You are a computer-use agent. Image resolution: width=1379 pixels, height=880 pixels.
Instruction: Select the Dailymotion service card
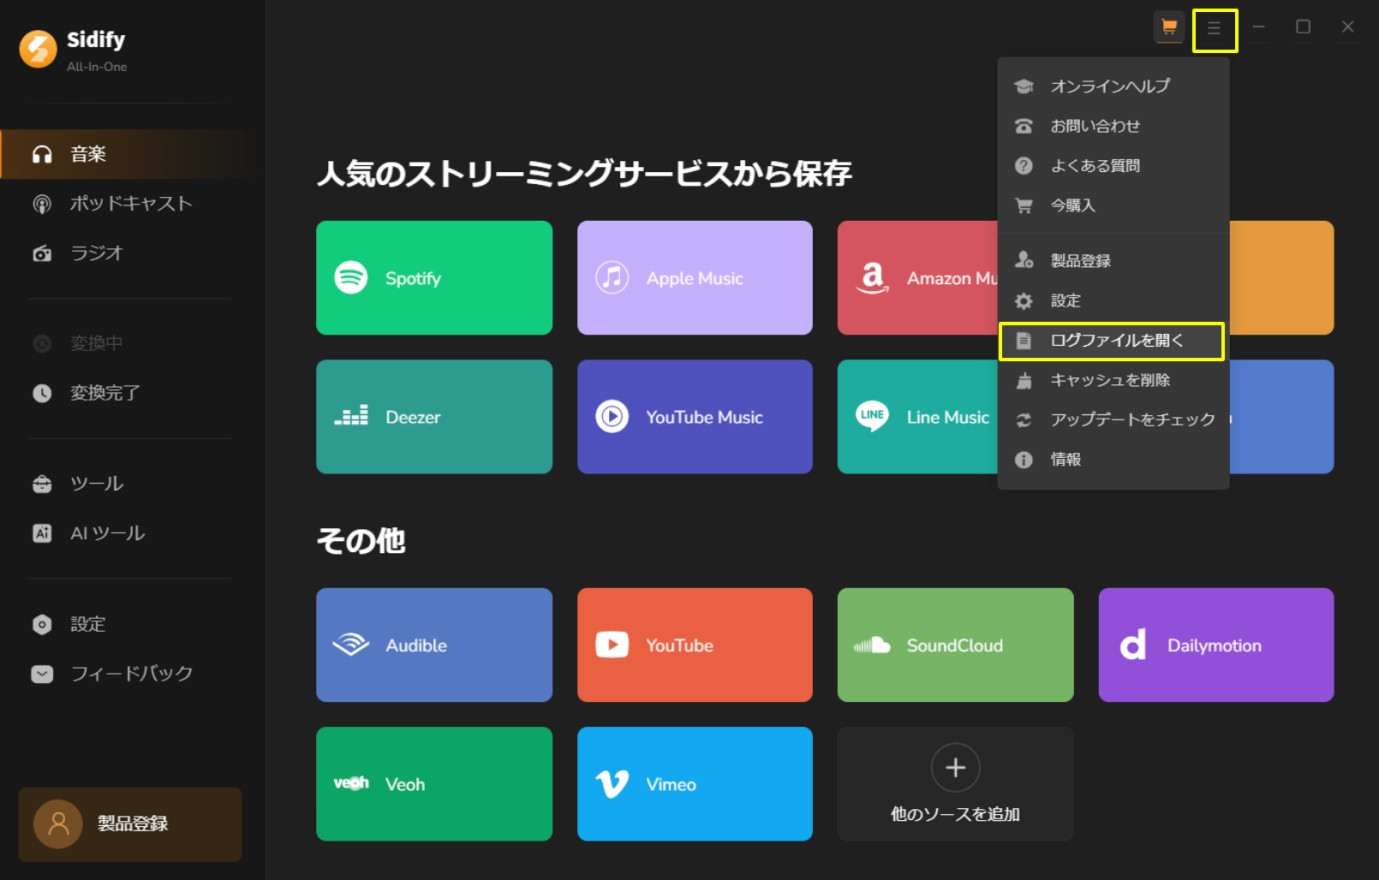click(1216, 645)
